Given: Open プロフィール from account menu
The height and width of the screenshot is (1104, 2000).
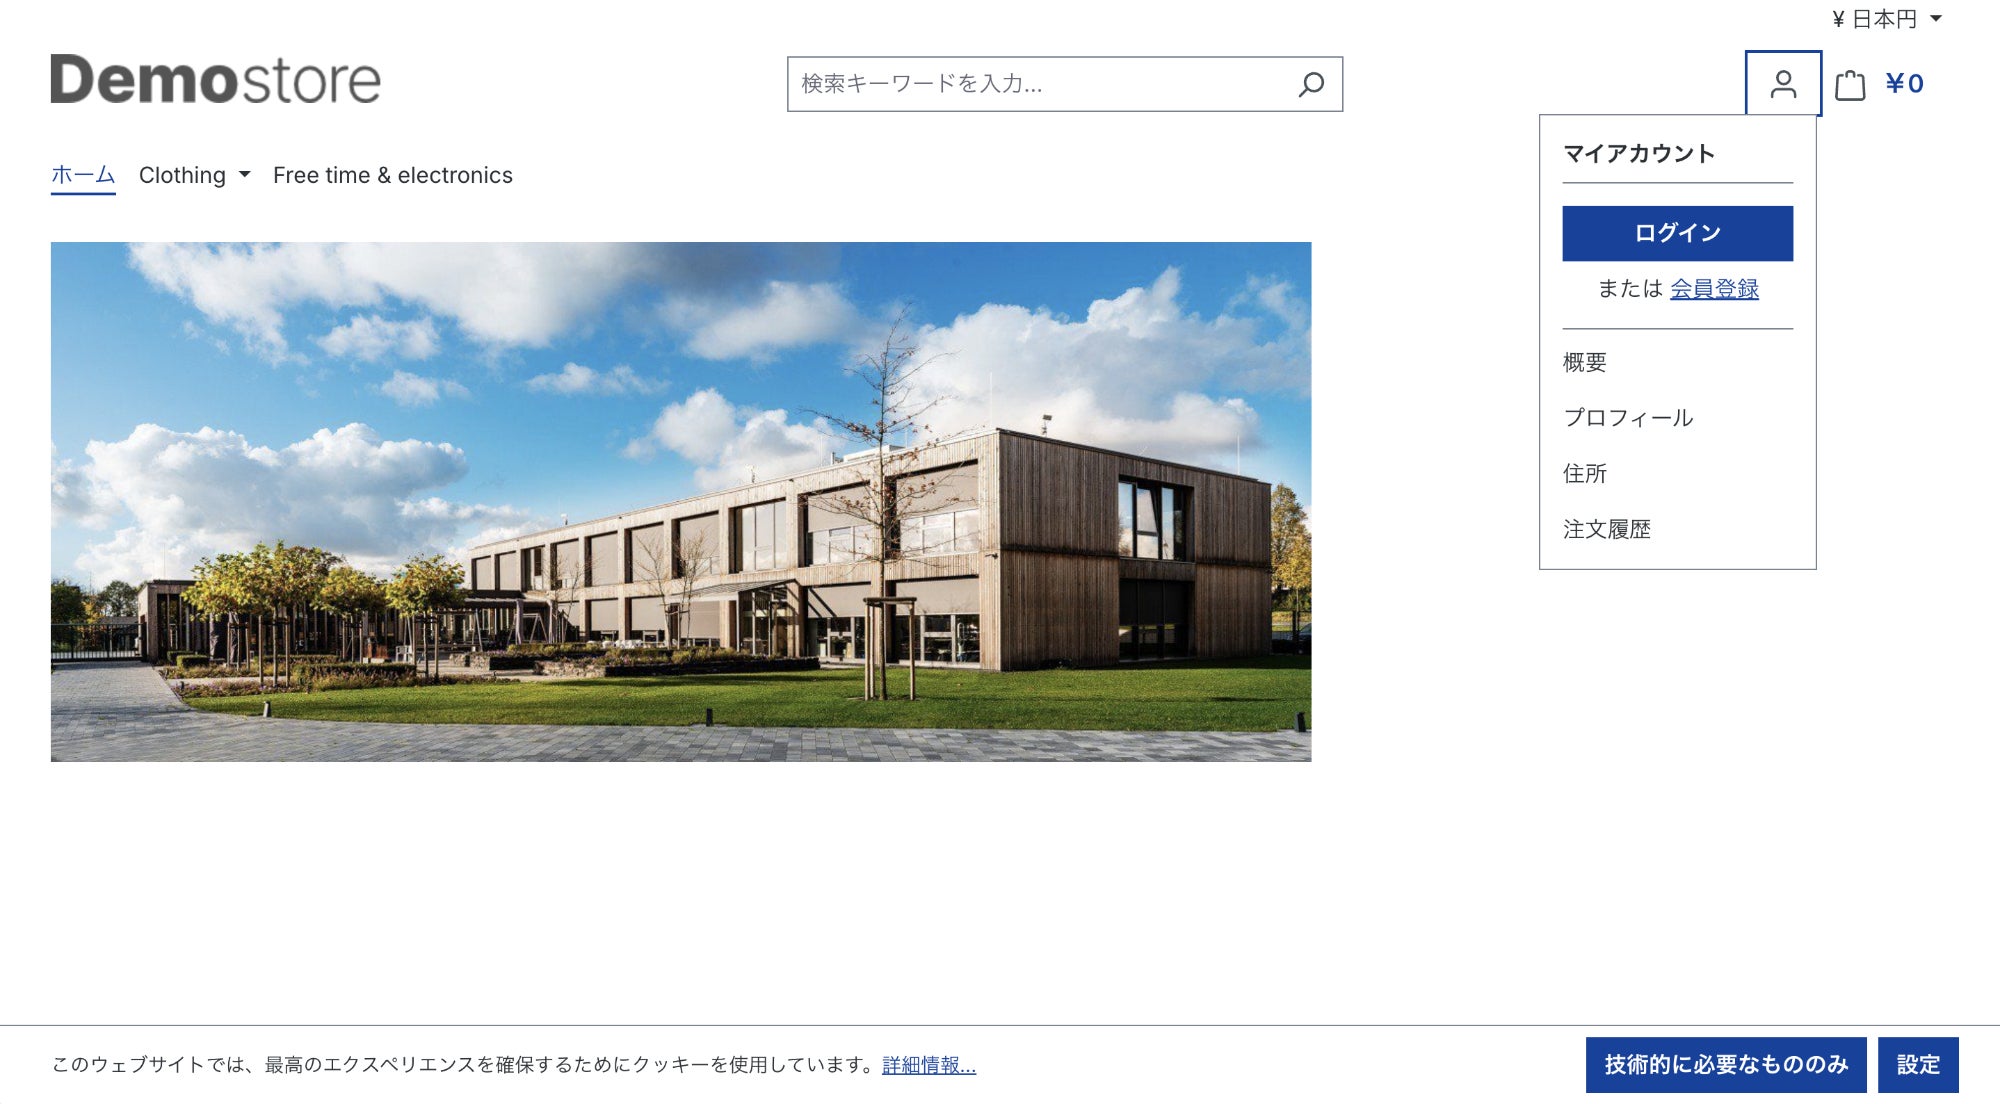Looking at the screenshot, I should [x=1628, y=418].
